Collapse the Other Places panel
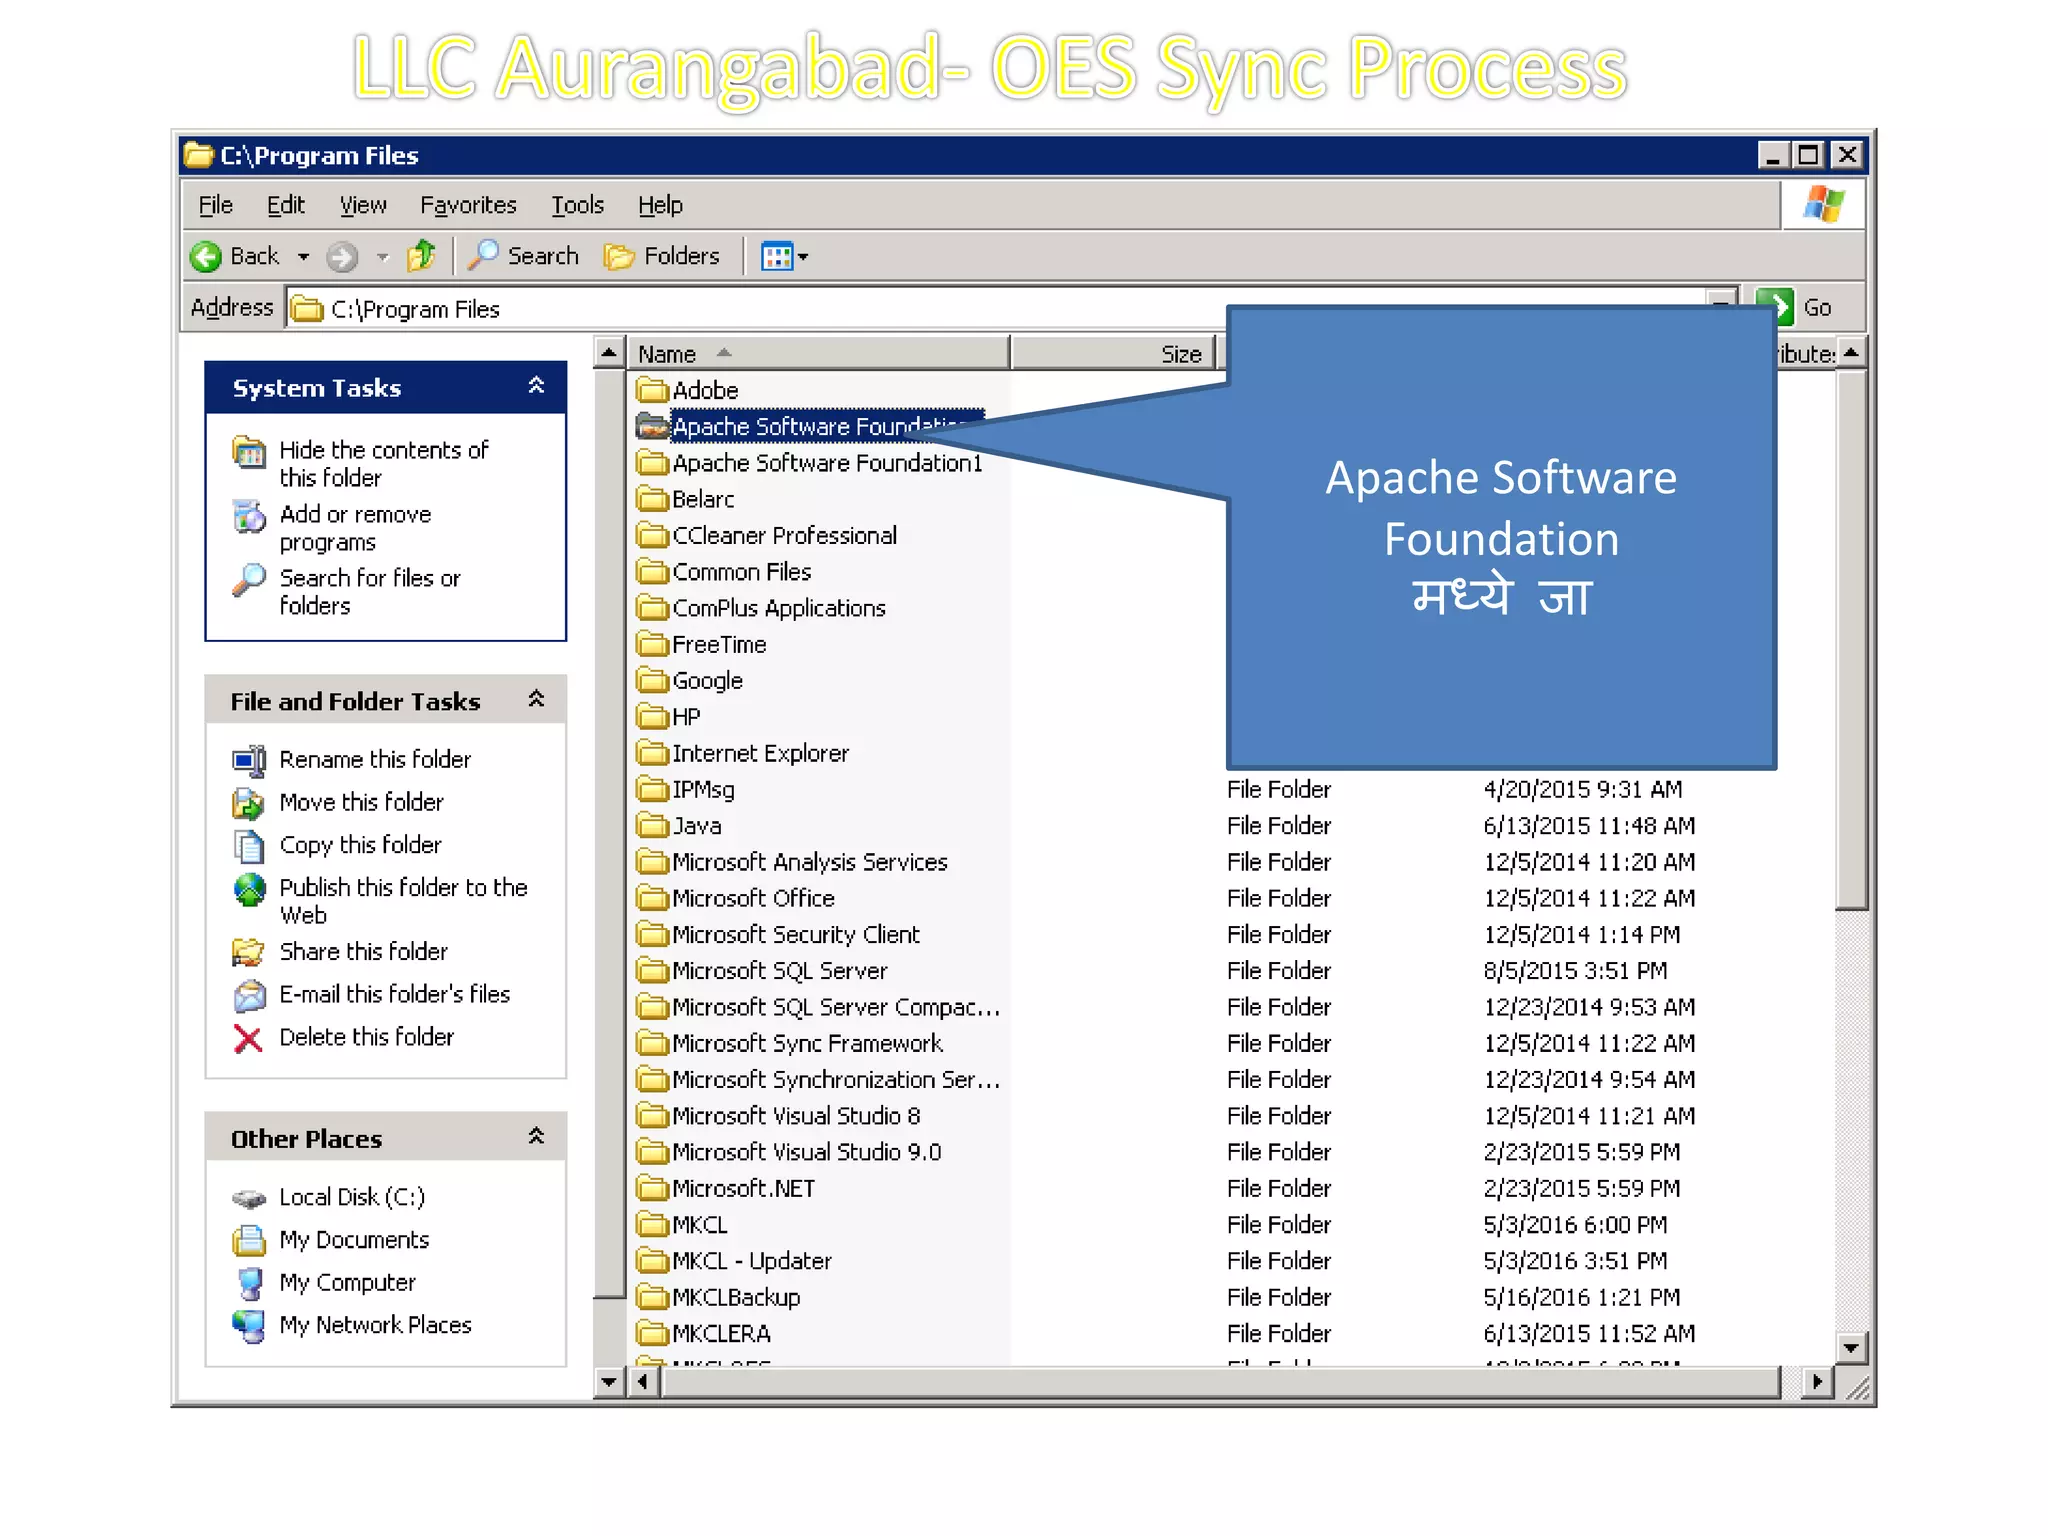The height and width of the screenshot is (1536, 2048). coord(536,1137)
